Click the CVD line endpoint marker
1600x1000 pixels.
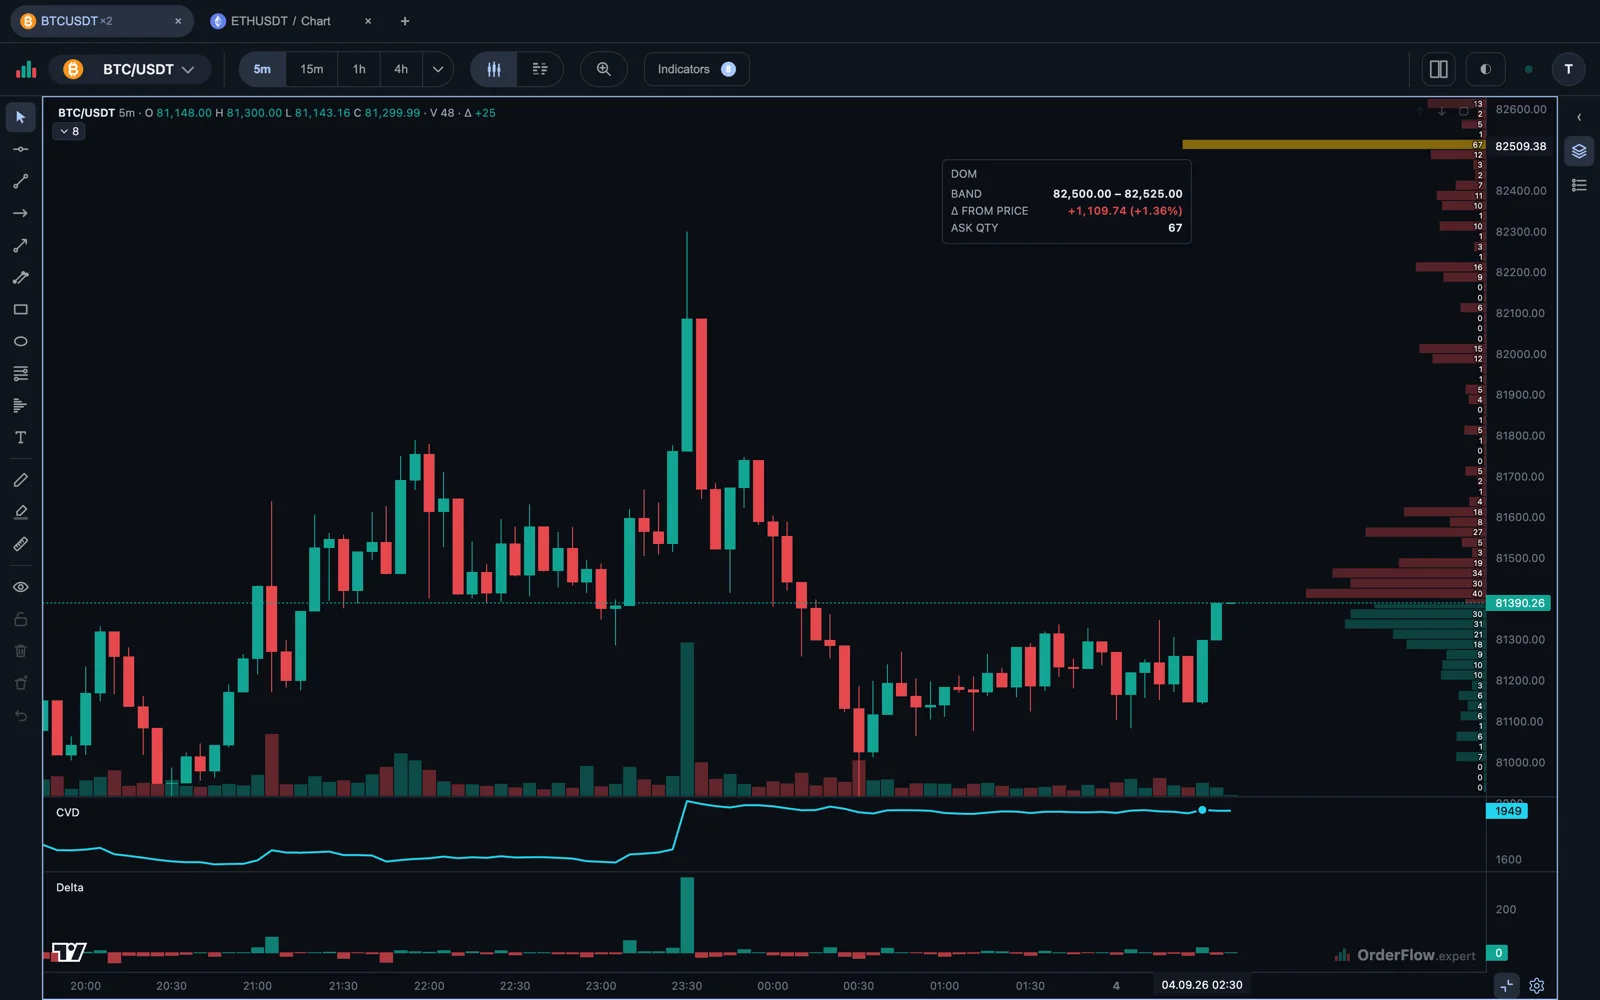[x=1202, y=810]
